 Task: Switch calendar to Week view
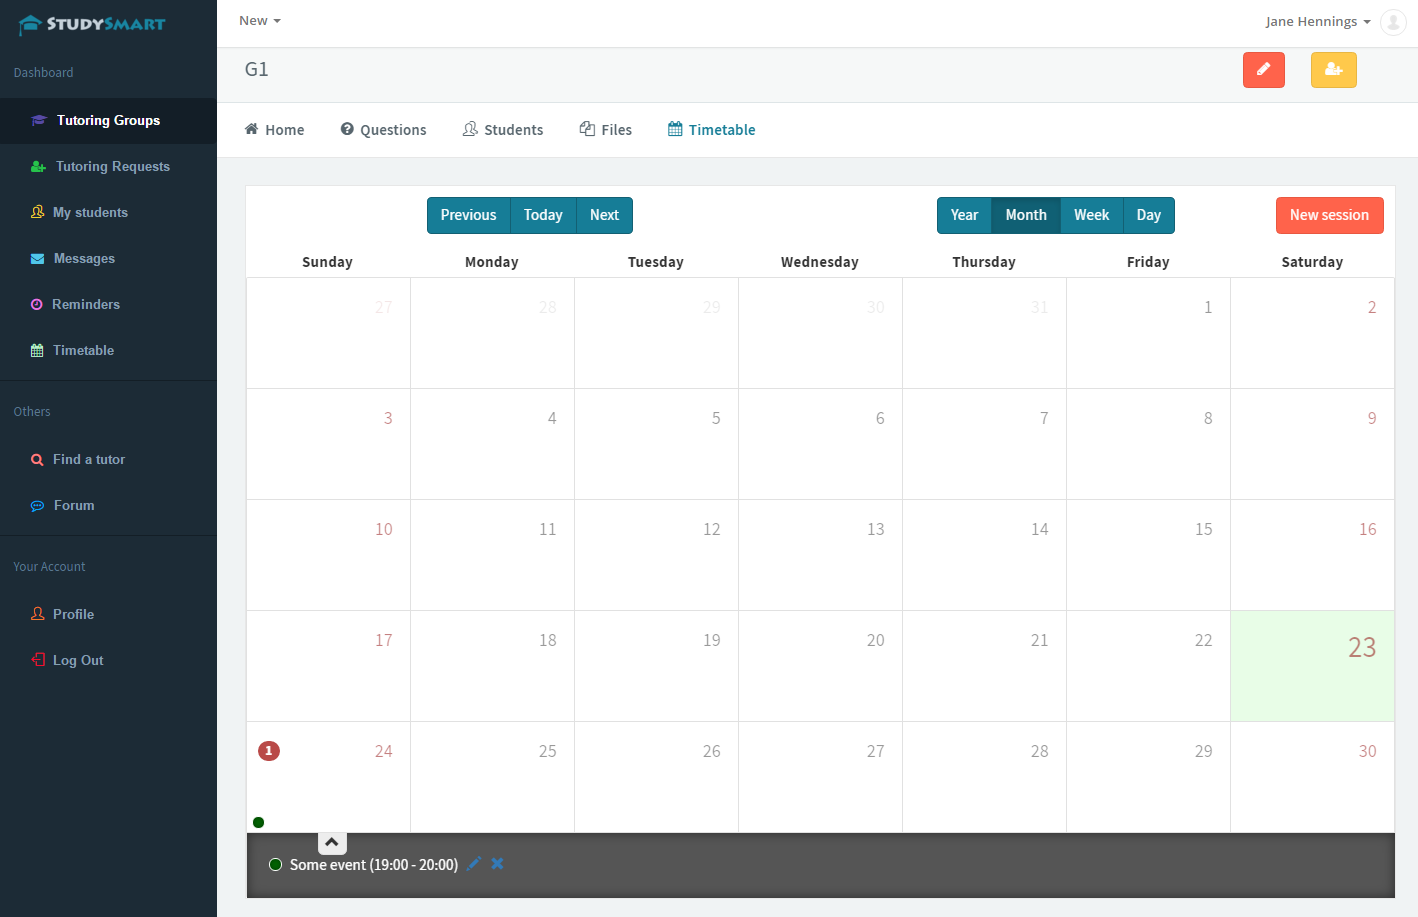point(1091,215)
